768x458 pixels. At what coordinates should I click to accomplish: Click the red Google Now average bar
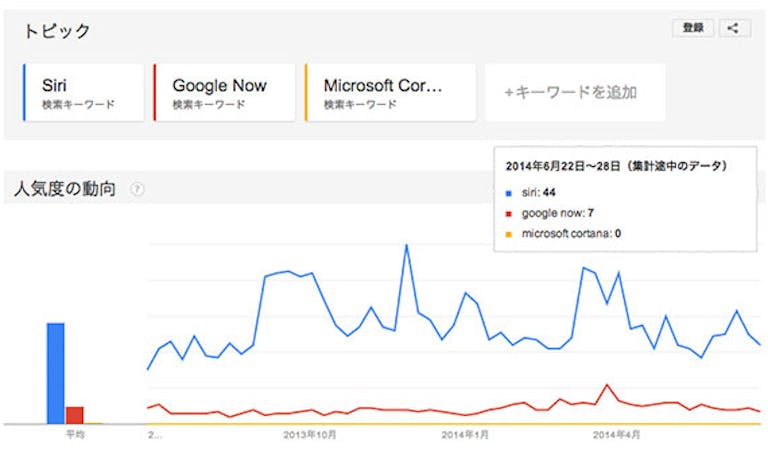pos(75,415)
